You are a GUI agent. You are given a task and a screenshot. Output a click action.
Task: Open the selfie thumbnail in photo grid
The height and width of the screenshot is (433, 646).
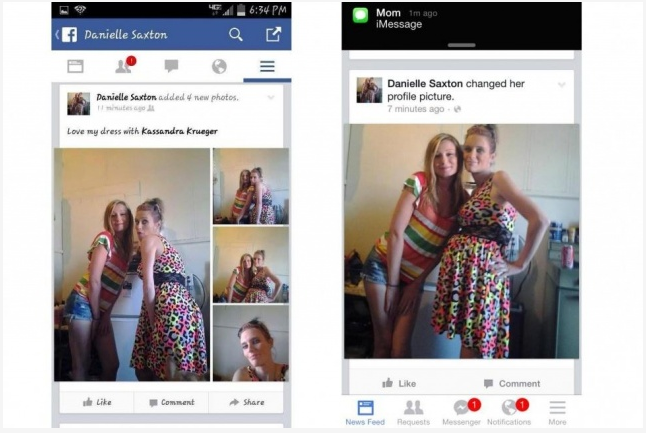pos(251,343)
